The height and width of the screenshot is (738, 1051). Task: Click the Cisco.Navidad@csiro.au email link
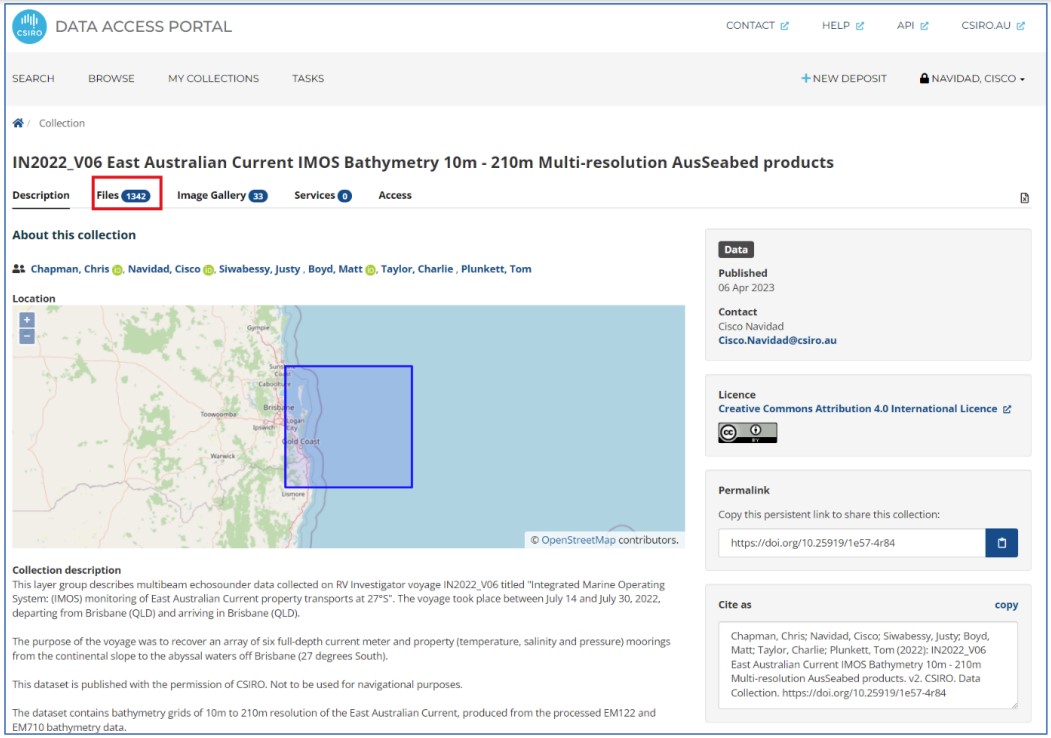[777, 340]
